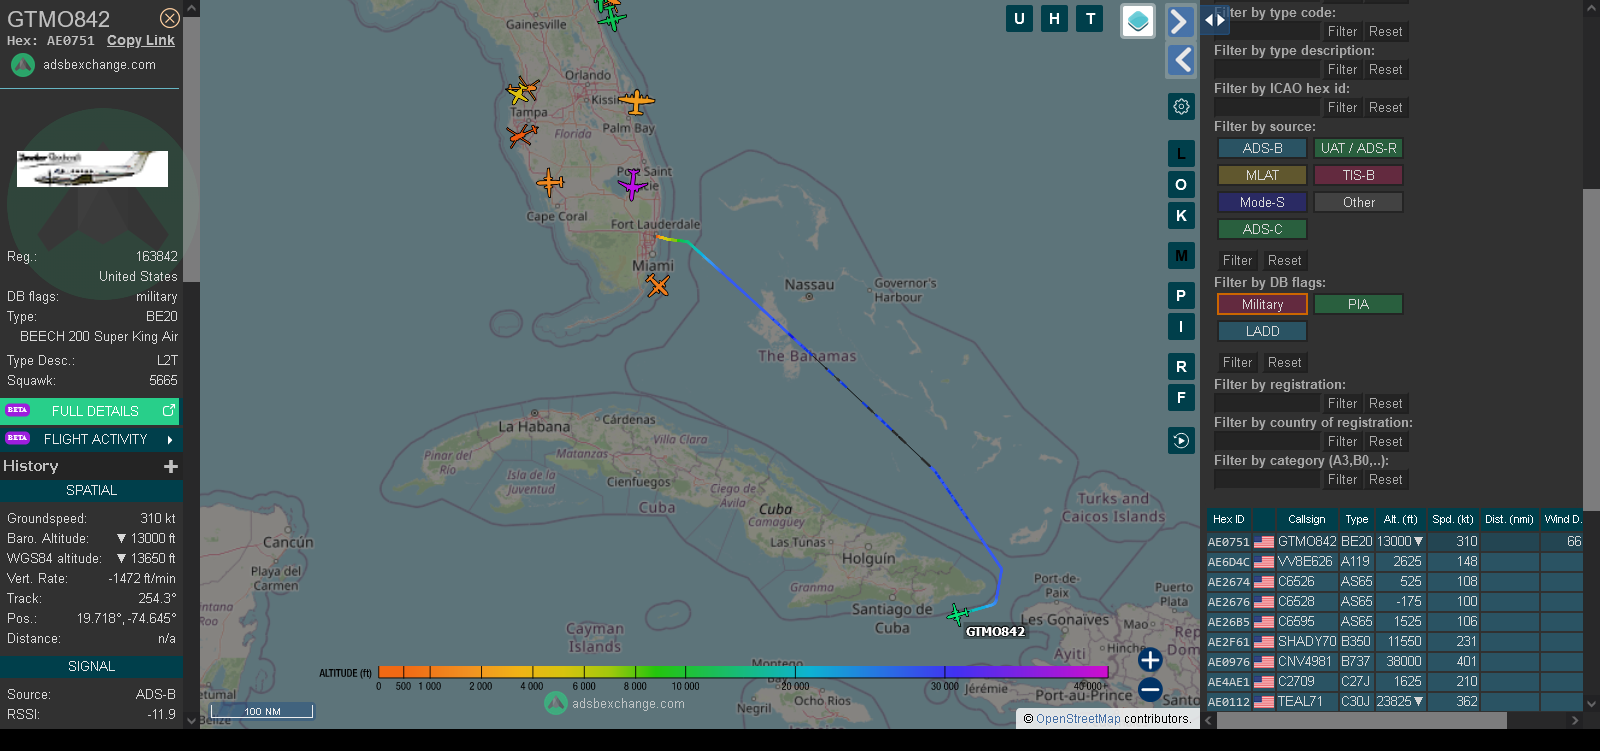Toggle the O map option button
Screen dimensions: 1600x751
click(1181, 185)
